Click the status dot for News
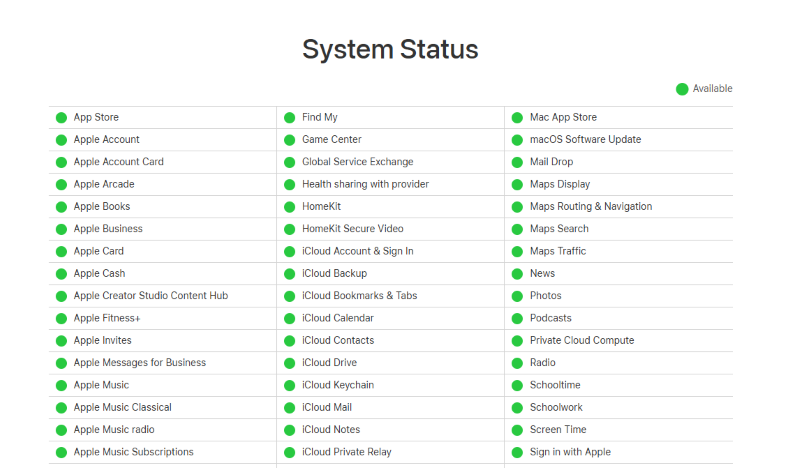This screenshot has height=468, width=800. click(x=517, y=274)
